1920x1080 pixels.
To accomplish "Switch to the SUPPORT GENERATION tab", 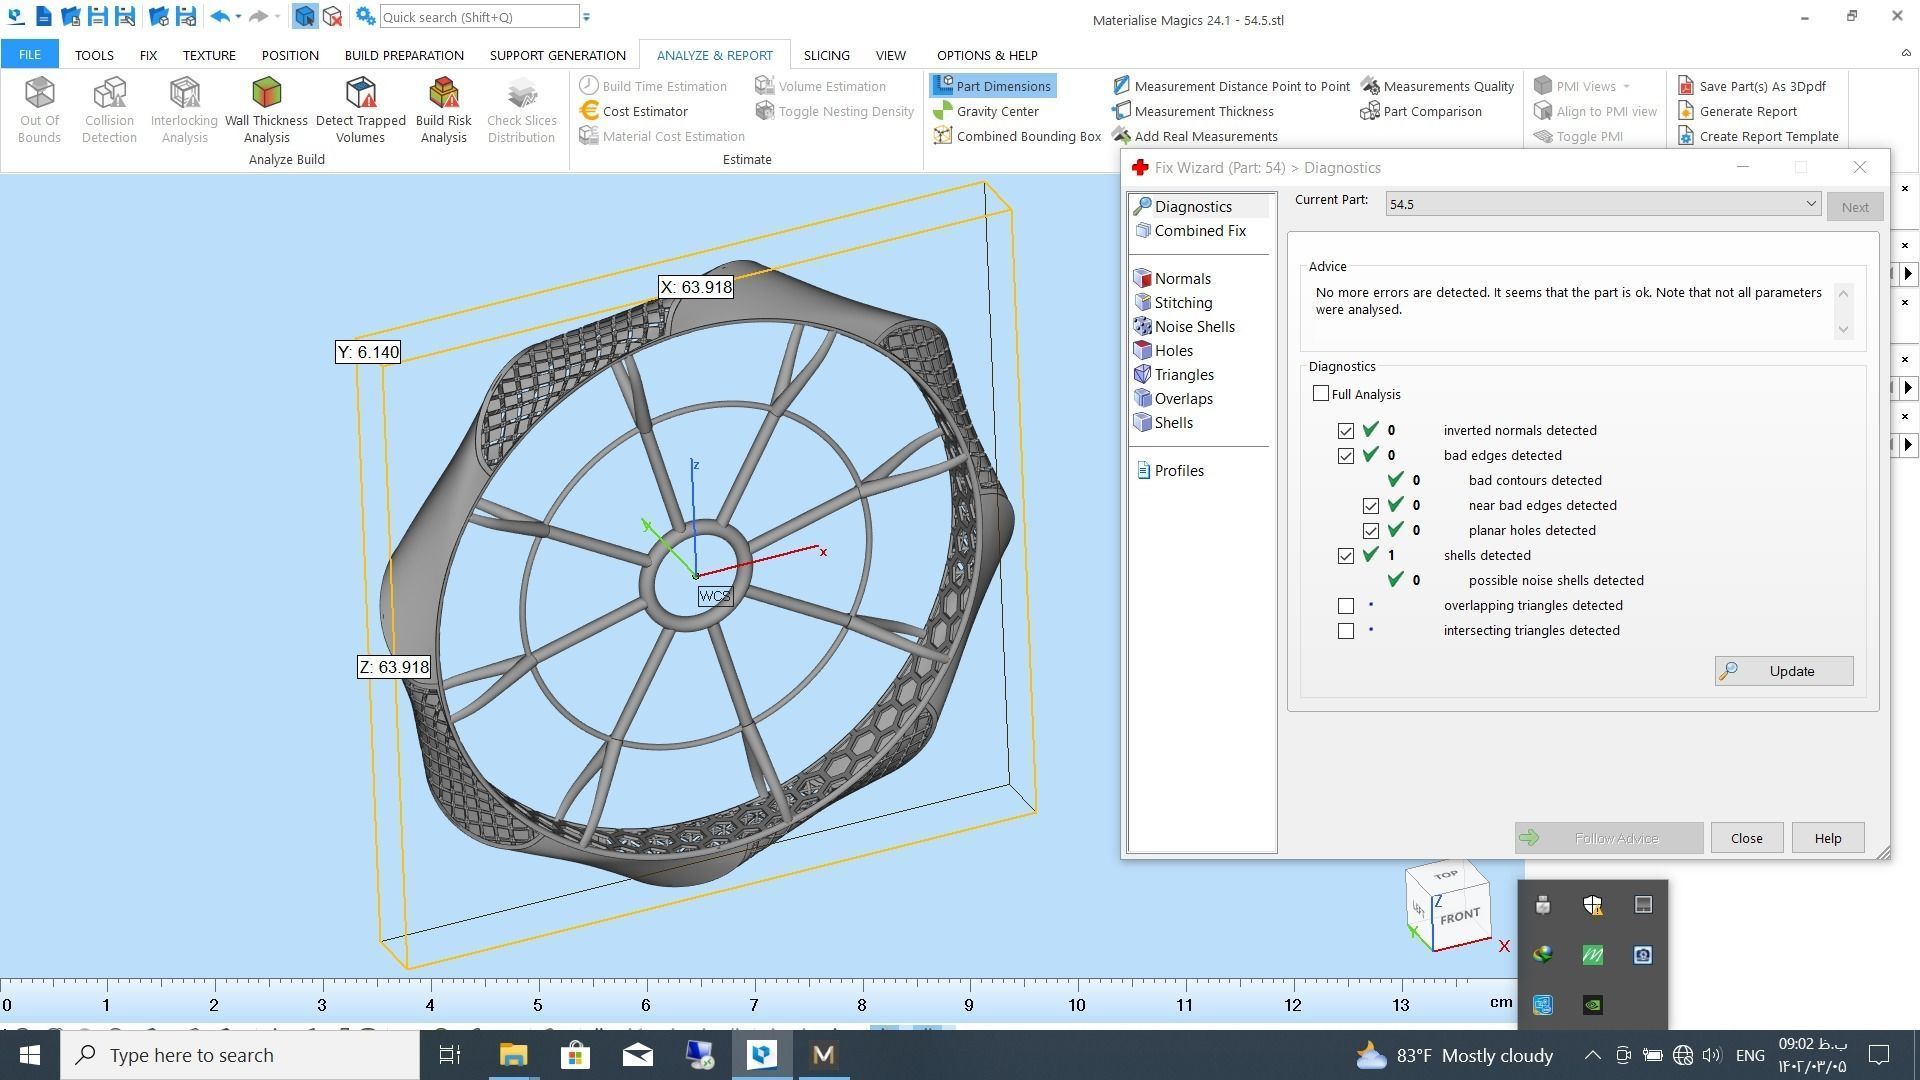I will tap(557, 55).
